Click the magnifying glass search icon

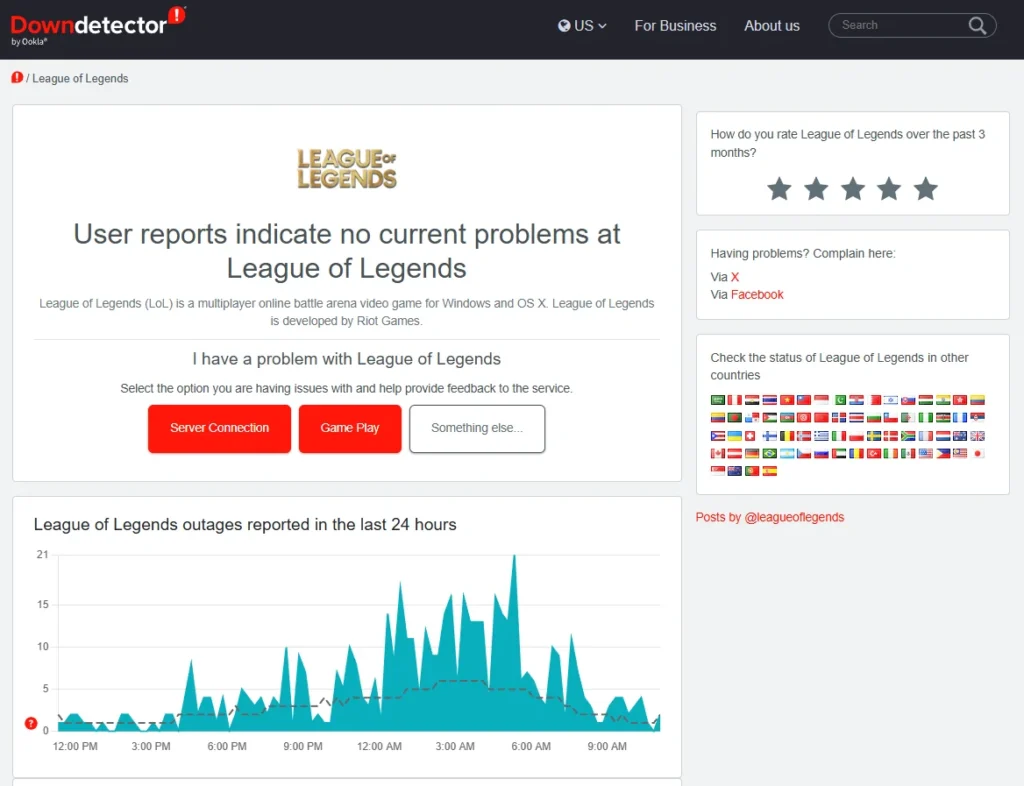coord(977,26)
